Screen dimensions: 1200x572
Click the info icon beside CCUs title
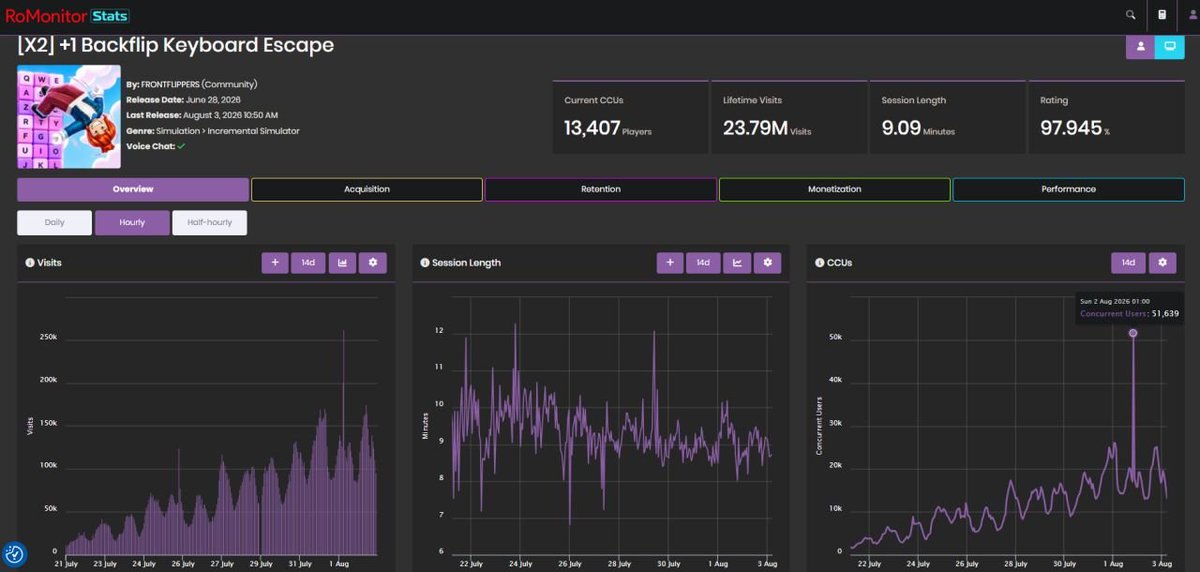(x=819, y=263)
